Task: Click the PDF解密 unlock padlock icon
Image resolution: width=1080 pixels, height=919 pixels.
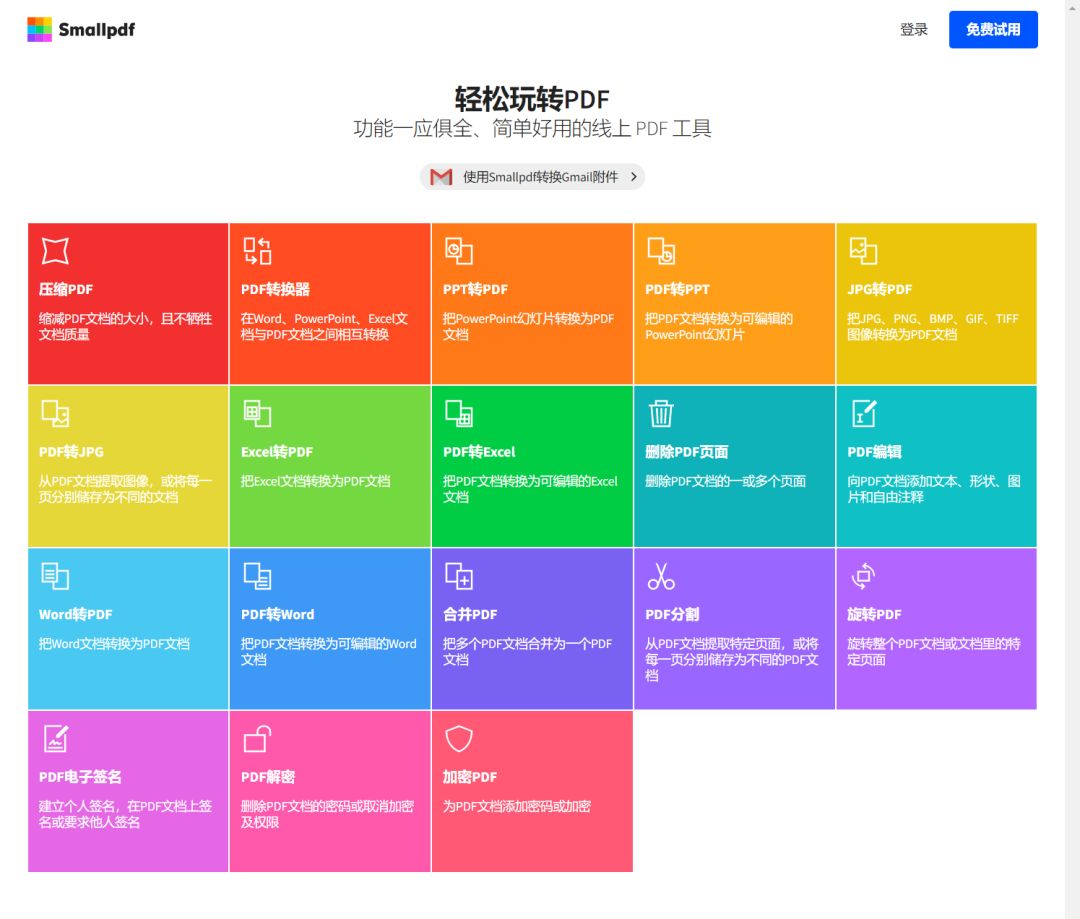Action: click(257, 739)
